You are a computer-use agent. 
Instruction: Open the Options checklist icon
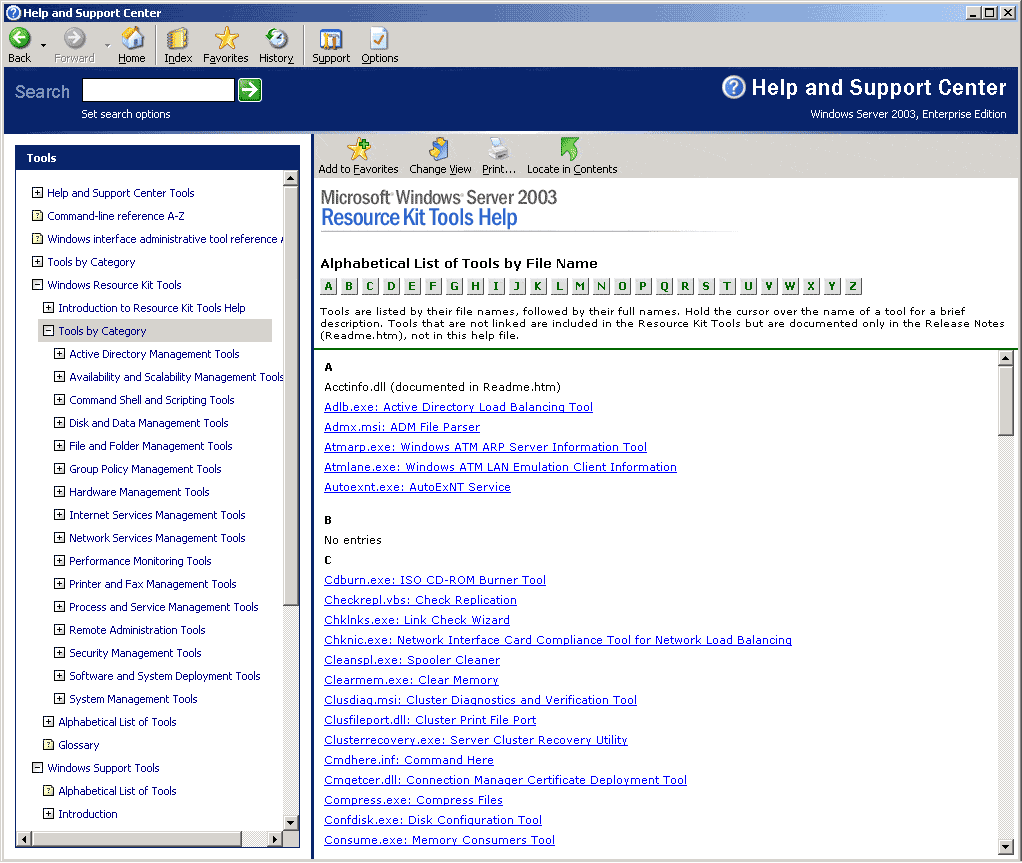click(379, 38)
